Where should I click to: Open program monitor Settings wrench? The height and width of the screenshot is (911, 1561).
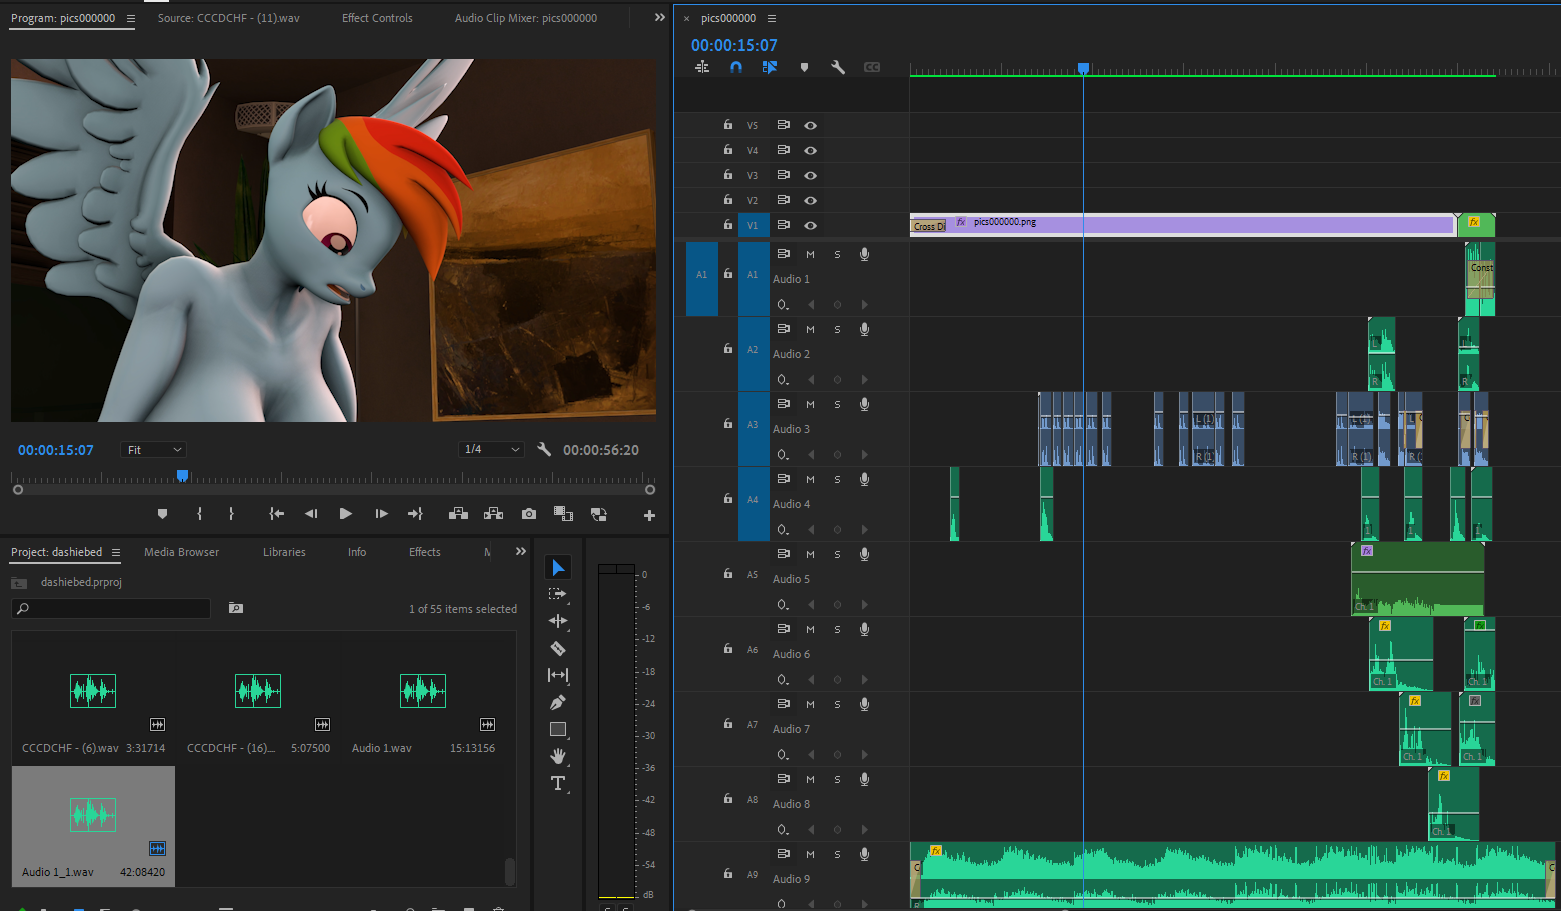pyautogui.click(x=544, y=450)
